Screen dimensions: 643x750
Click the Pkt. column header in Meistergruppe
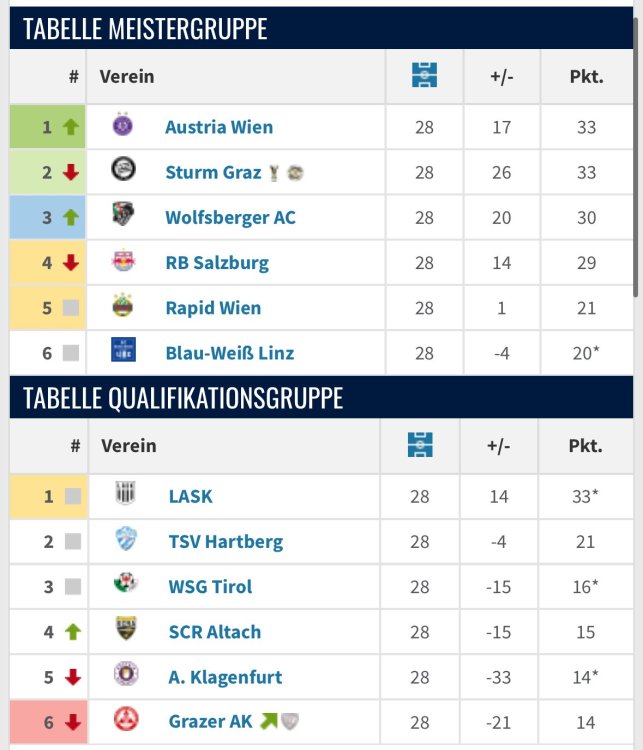[x=586, y=76]
